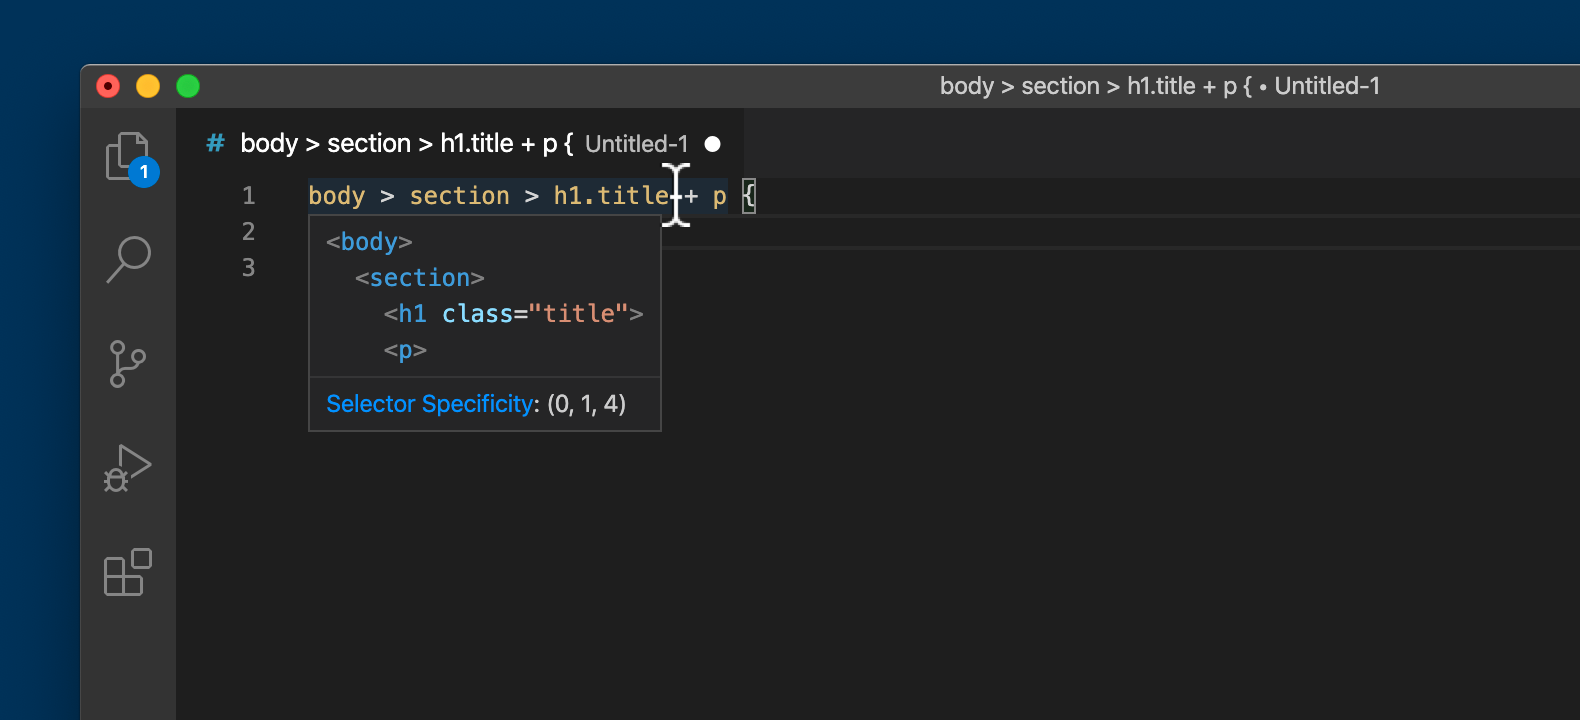
Task: Select the Untitled-1 editor tab
Action: [x=460, y=144]
